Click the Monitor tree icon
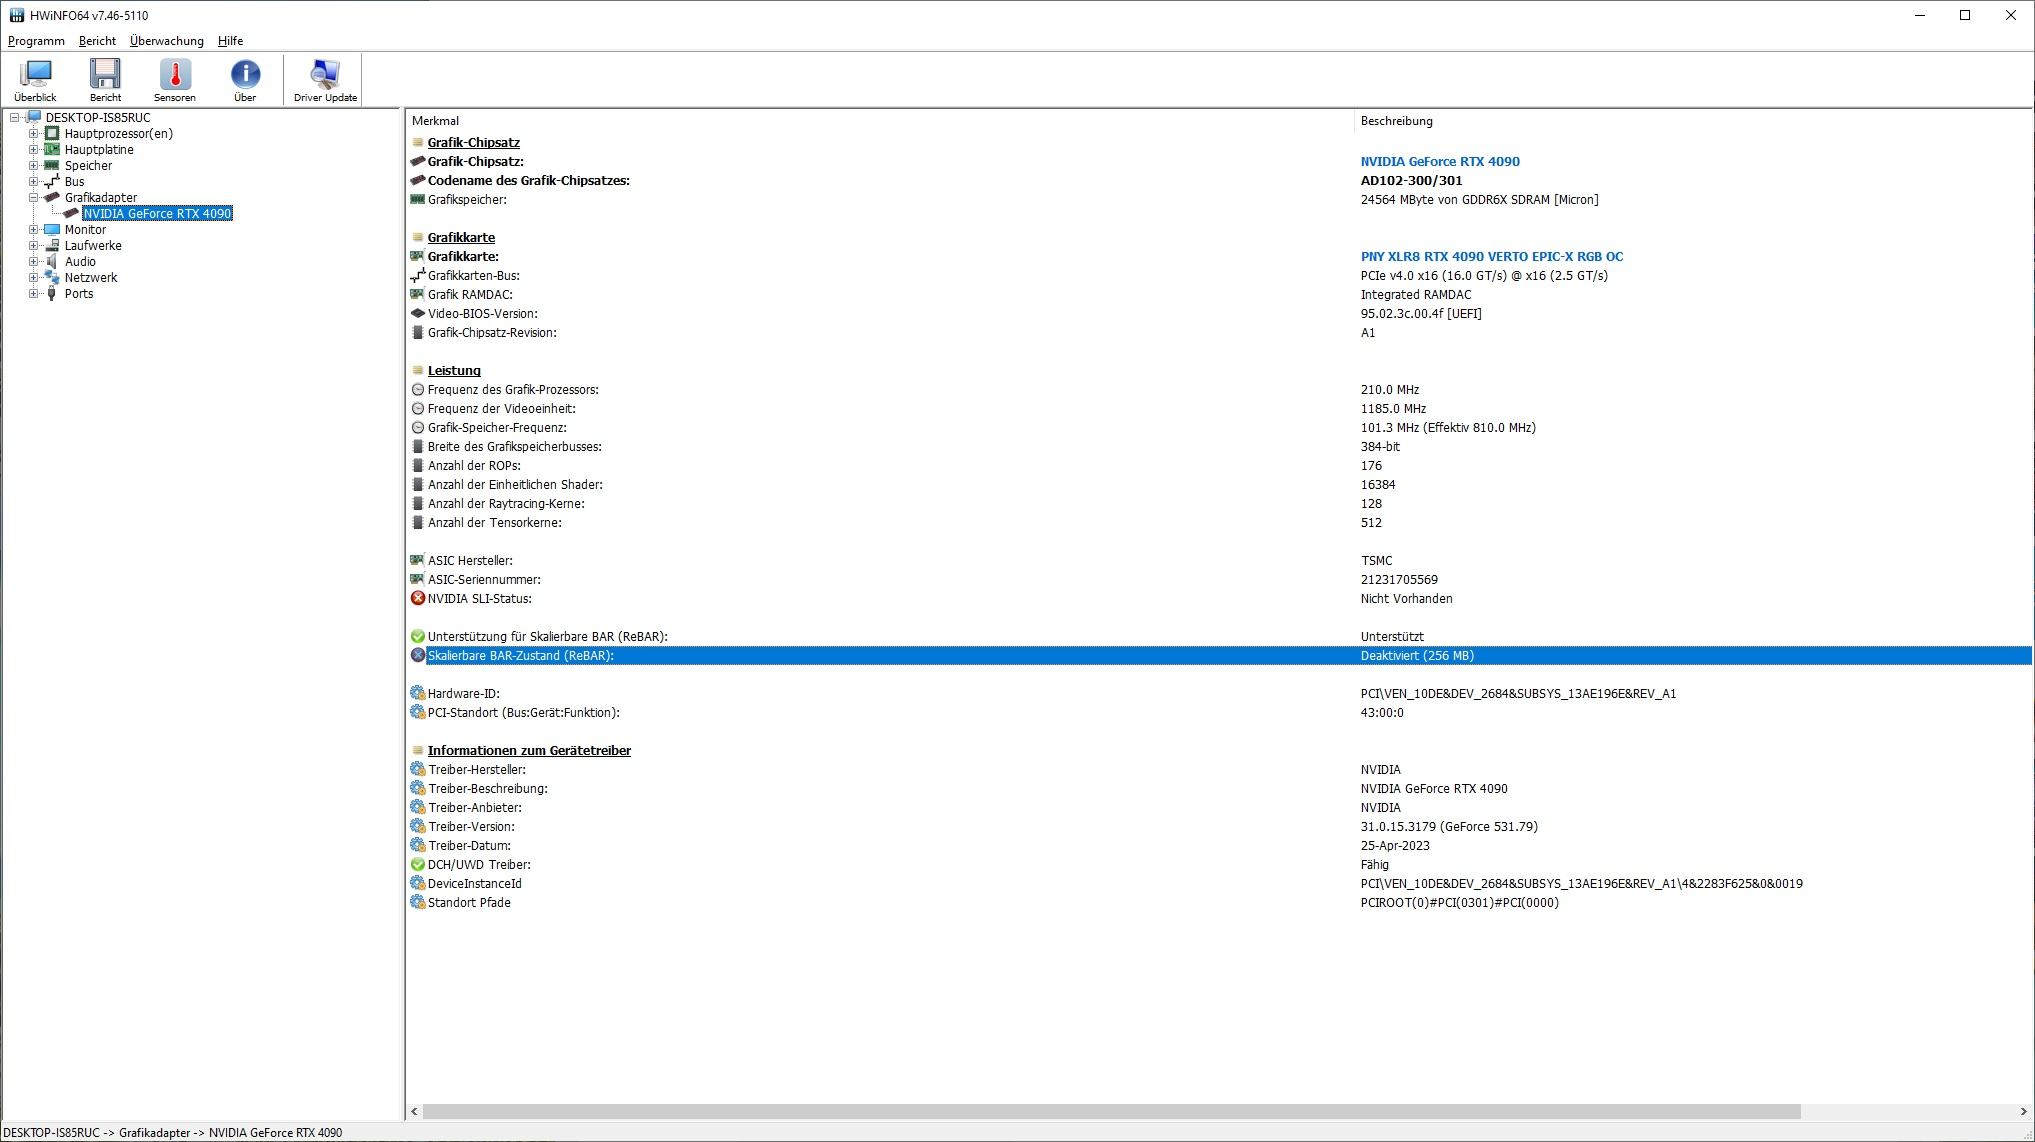 pyautogui.click(x=52, y=230)
